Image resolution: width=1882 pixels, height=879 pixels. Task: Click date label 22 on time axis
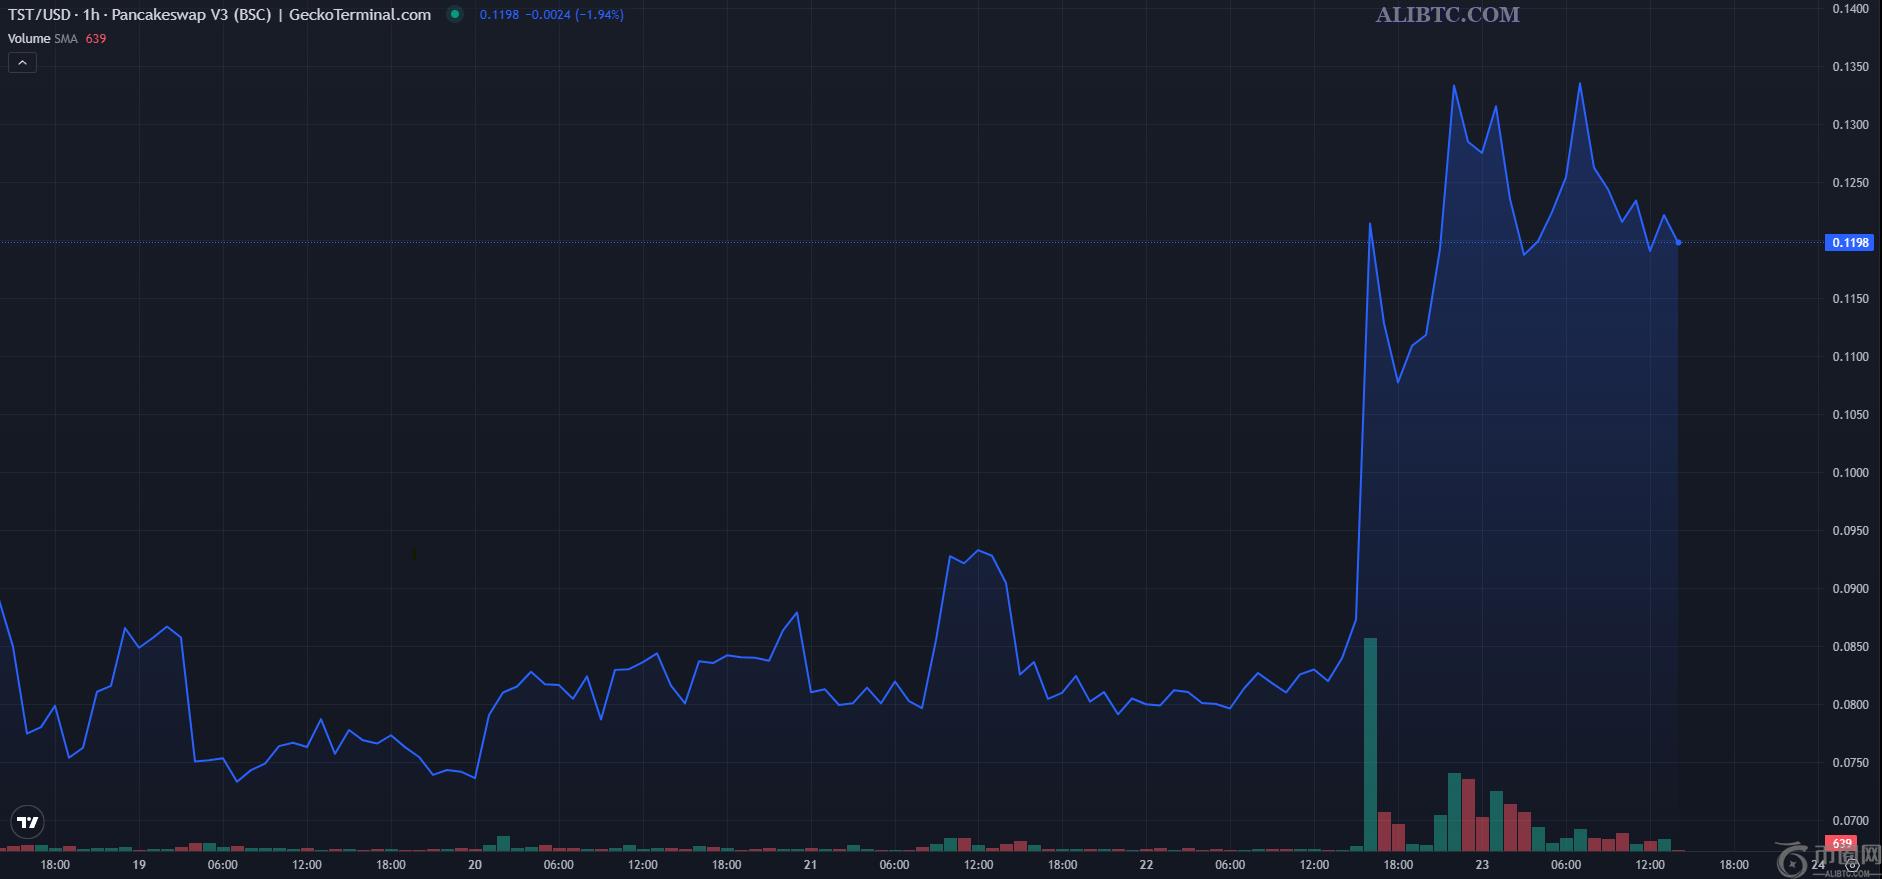point(1146,865)
